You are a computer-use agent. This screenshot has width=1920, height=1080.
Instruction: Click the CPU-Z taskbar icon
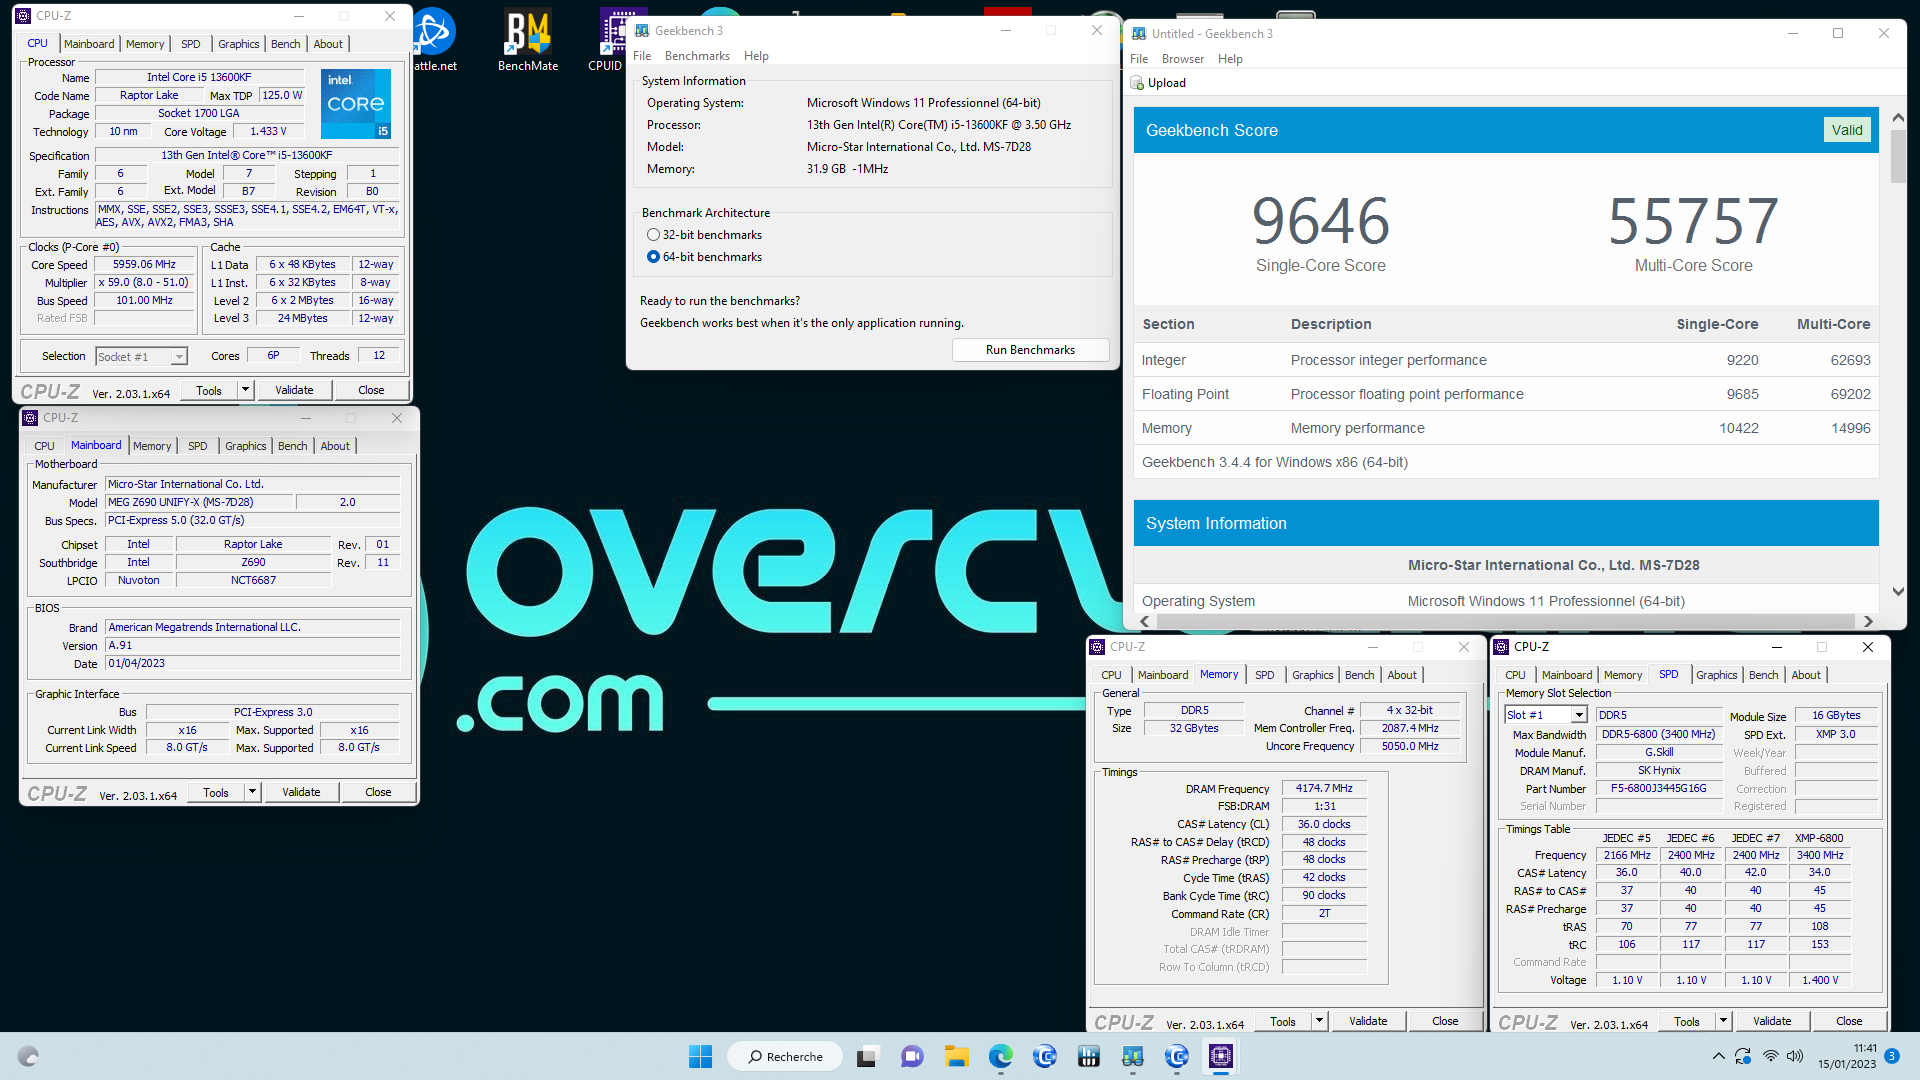tap(1221, 1056)
